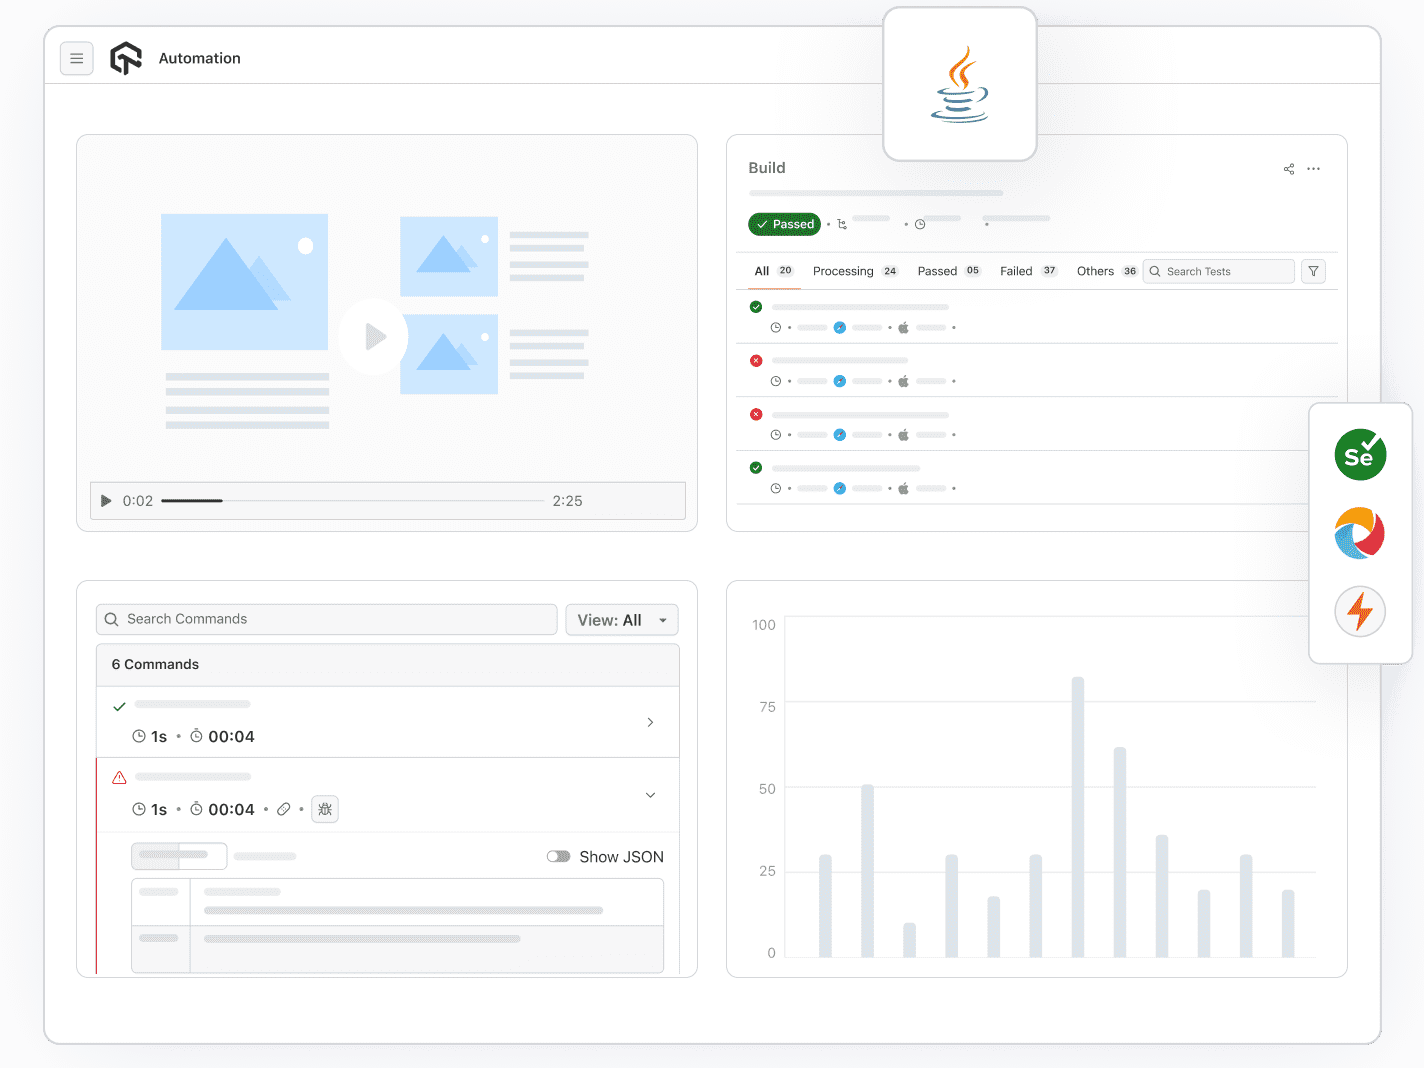The width and height of the screenshot is (1424, 1068).
Task: Click the Search Commands input field
Action: pyautogui.click(x=327, y=619)
